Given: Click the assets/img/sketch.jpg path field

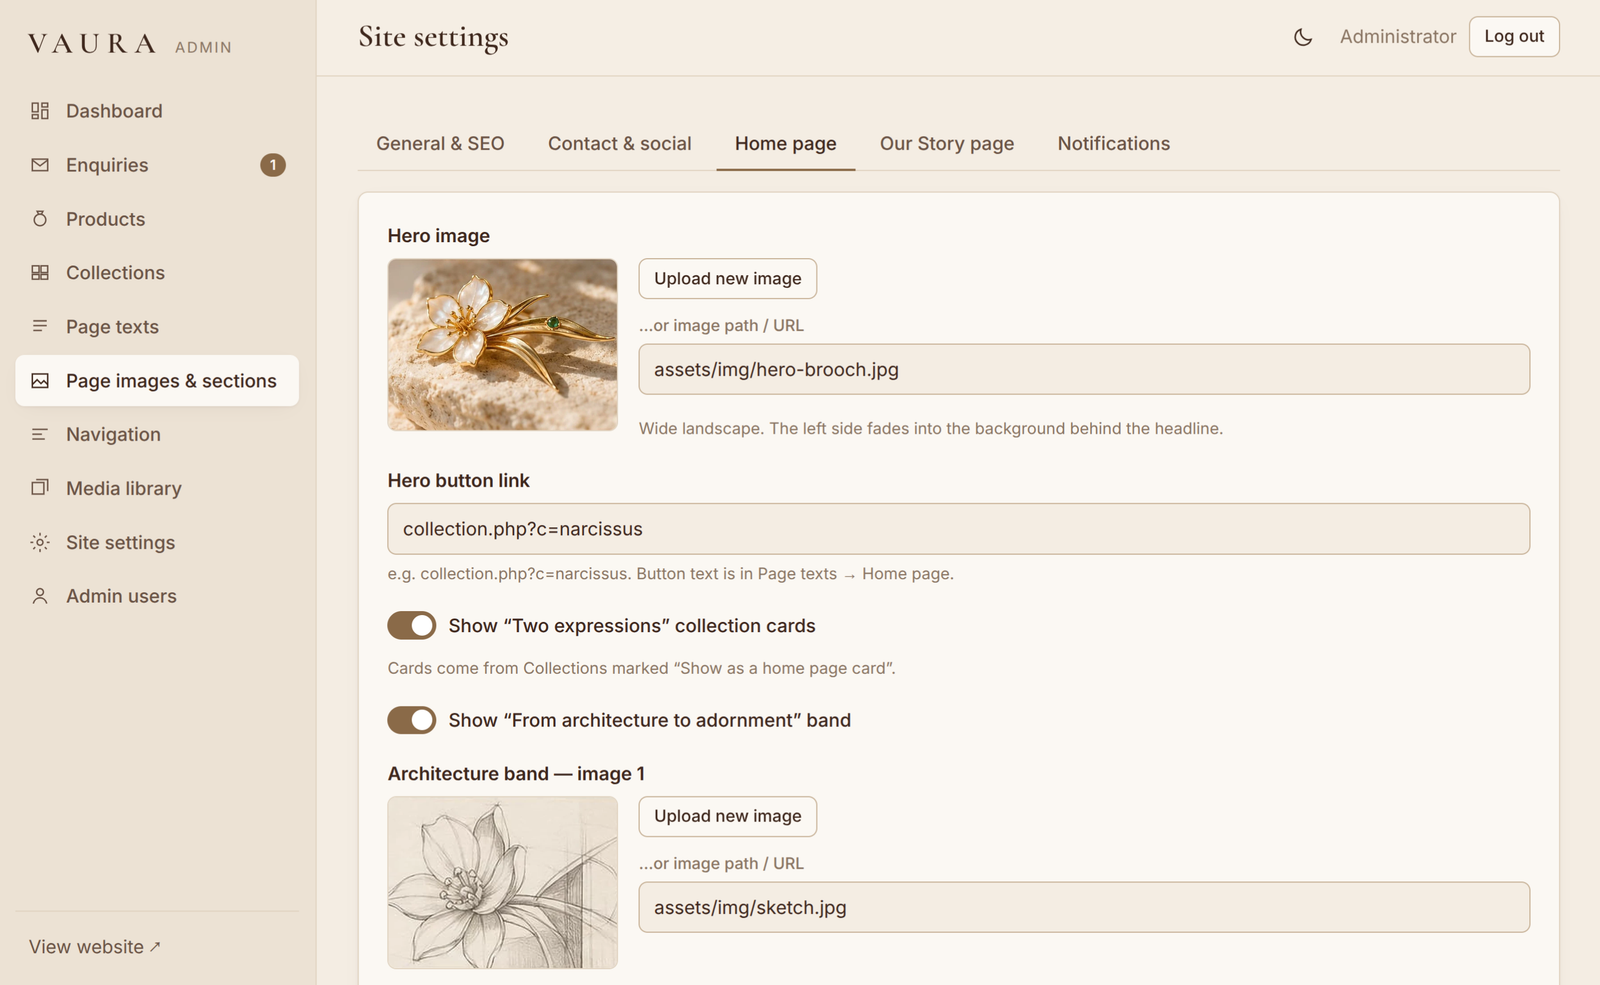Looking at the screenshot, I should tap(1084, 908).
